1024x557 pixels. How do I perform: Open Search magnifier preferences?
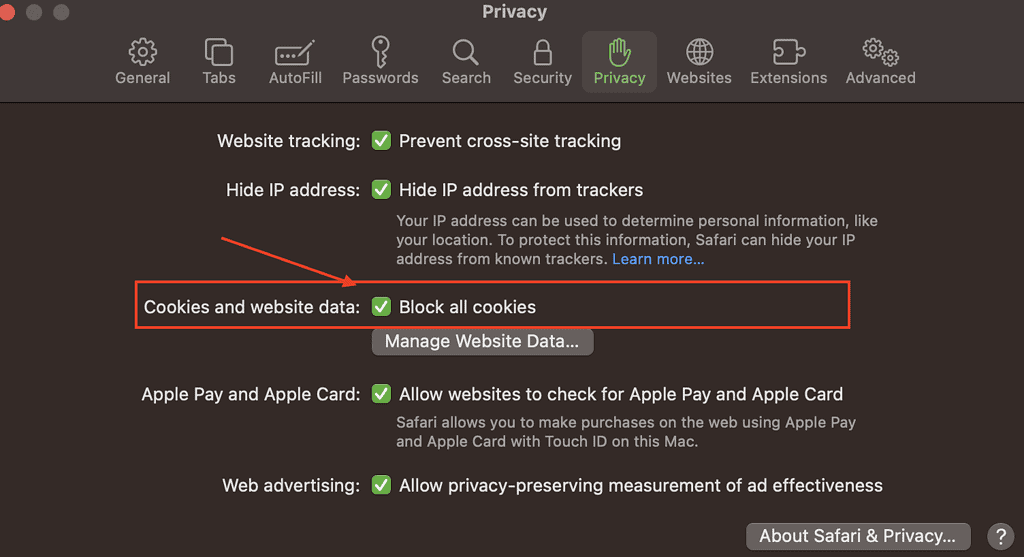[466, 52]
